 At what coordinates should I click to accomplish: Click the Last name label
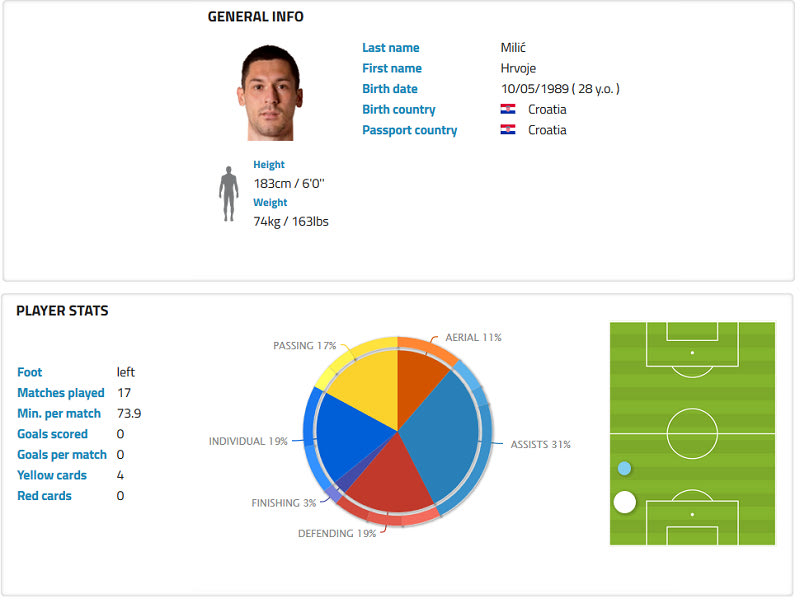(391, 48)
